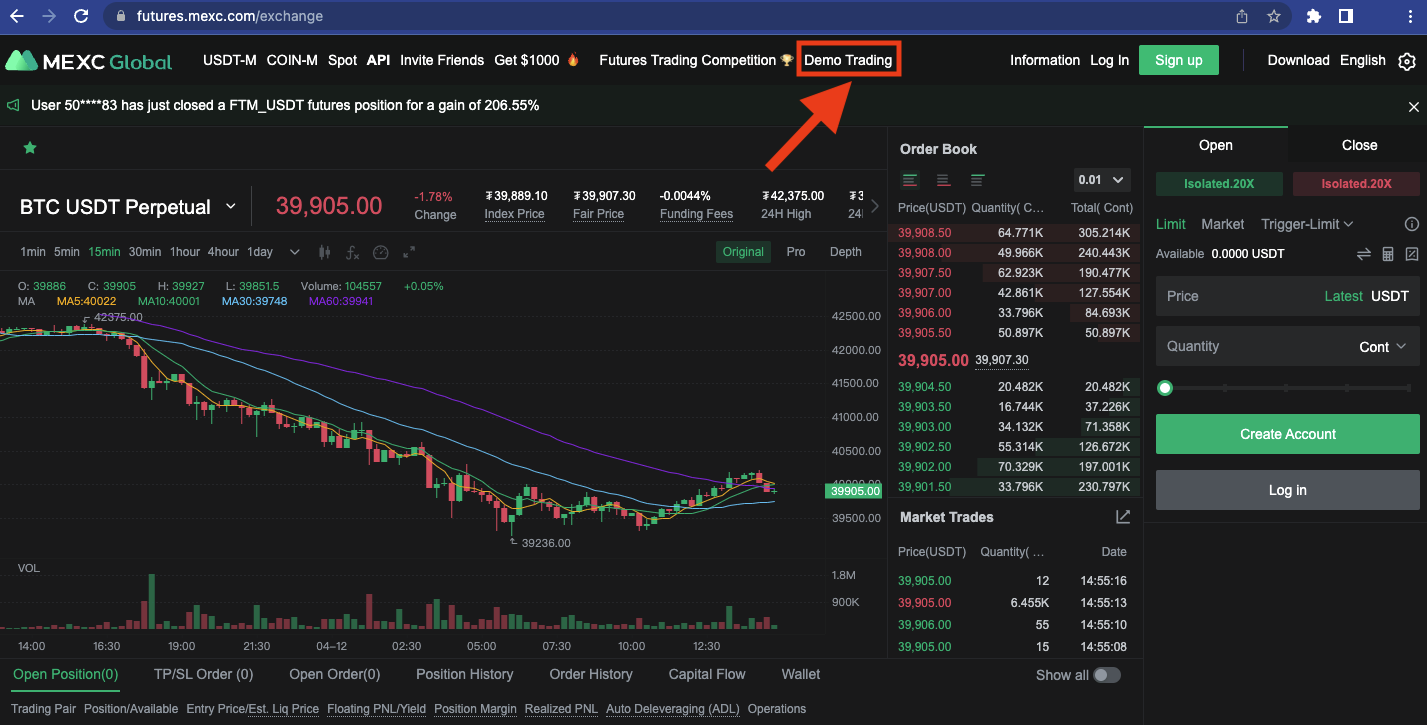Click the Price input field
This screenshot has width=1427, height=725.
(x=1288, y=296)
